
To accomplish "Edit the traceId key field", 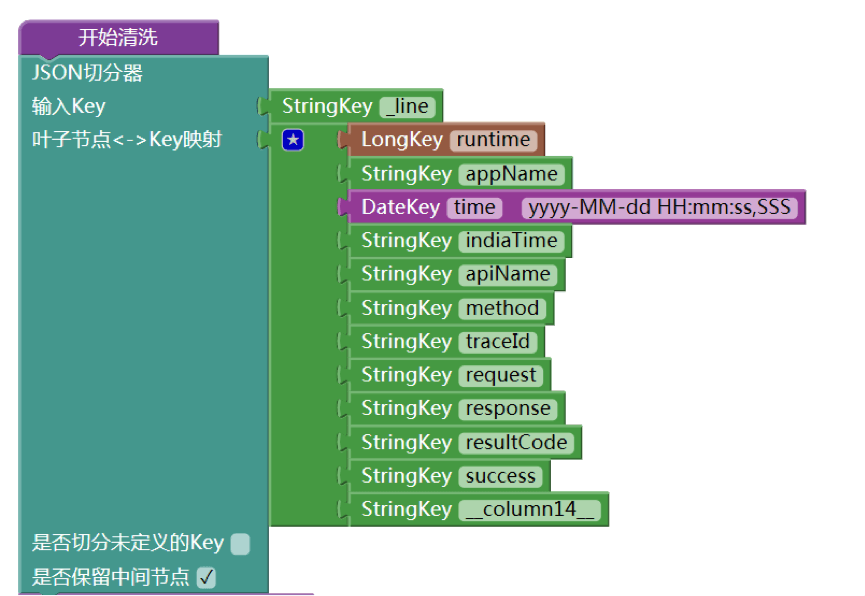I will 498,342.
